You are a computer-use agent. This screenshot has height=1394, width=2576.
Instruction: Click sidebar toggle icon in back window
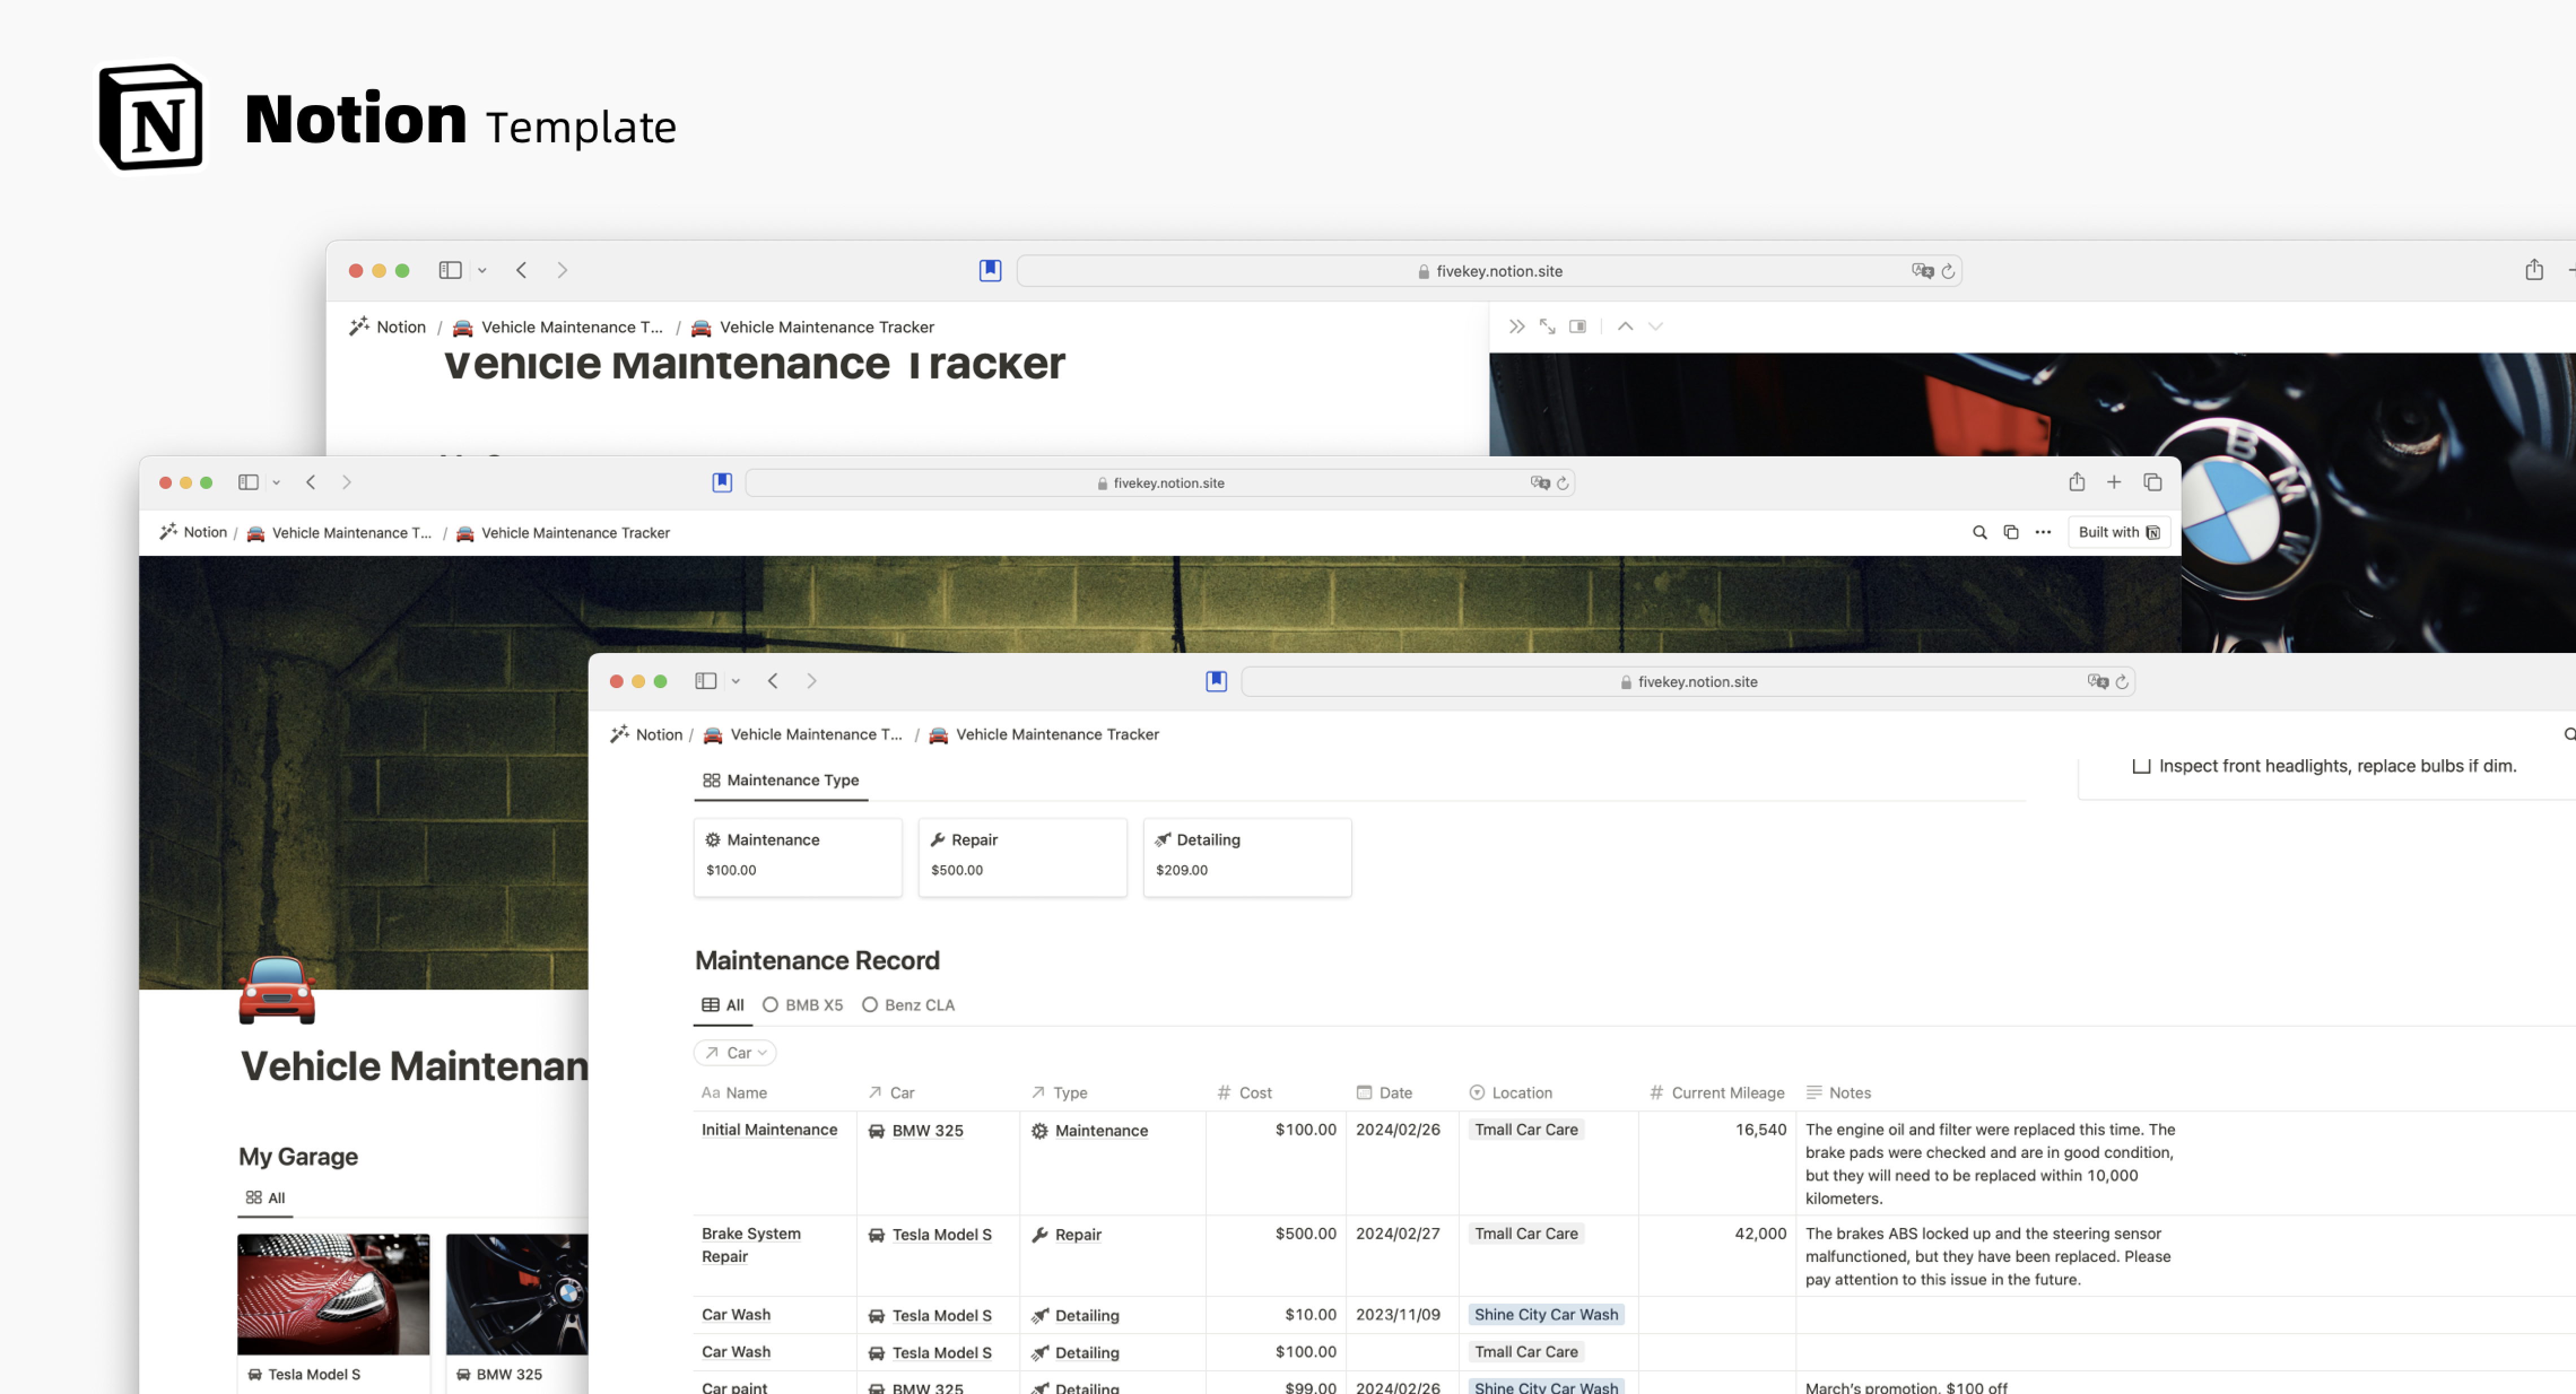pyautogui.click(x=450, y=270)
